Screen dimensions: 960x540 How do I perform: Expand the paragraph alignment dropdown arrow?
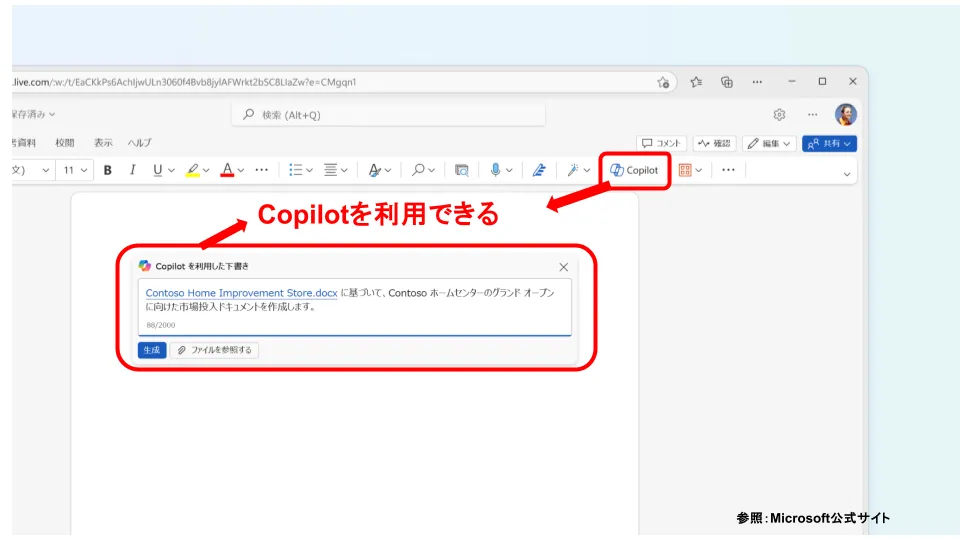343,170
